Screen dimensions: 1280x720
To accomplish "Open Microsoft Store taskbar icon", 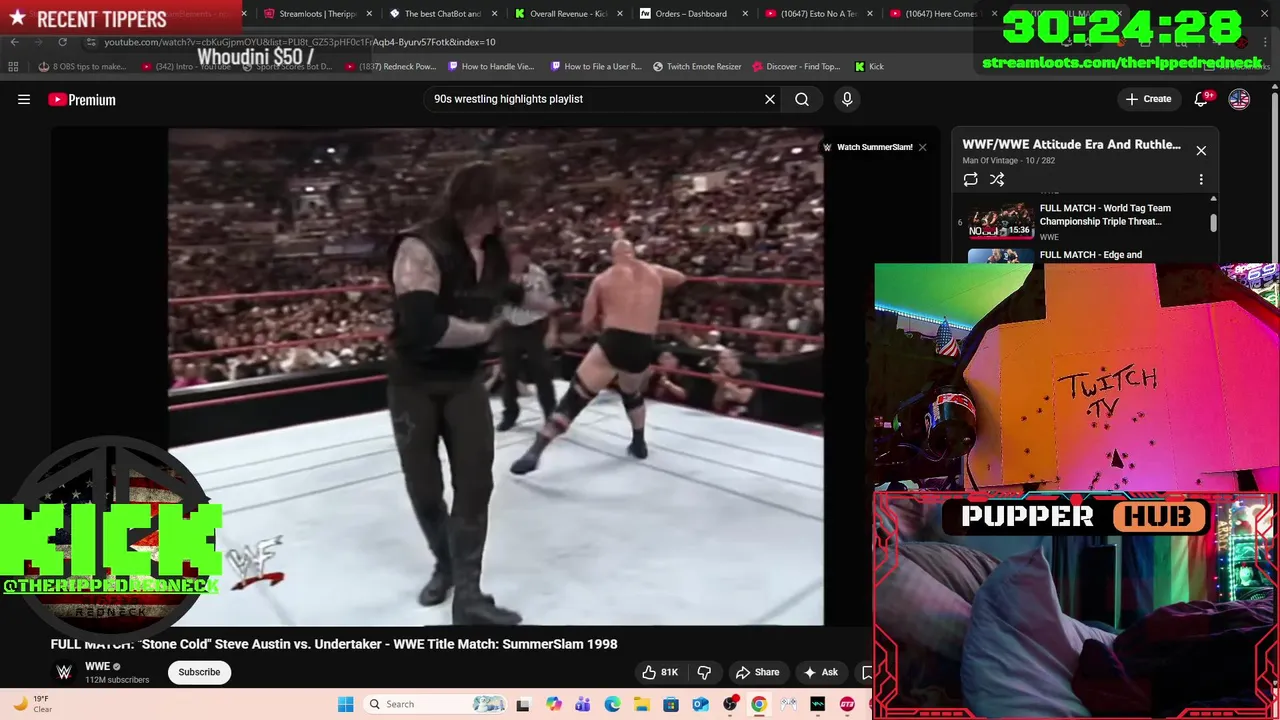I will point(671,704).
